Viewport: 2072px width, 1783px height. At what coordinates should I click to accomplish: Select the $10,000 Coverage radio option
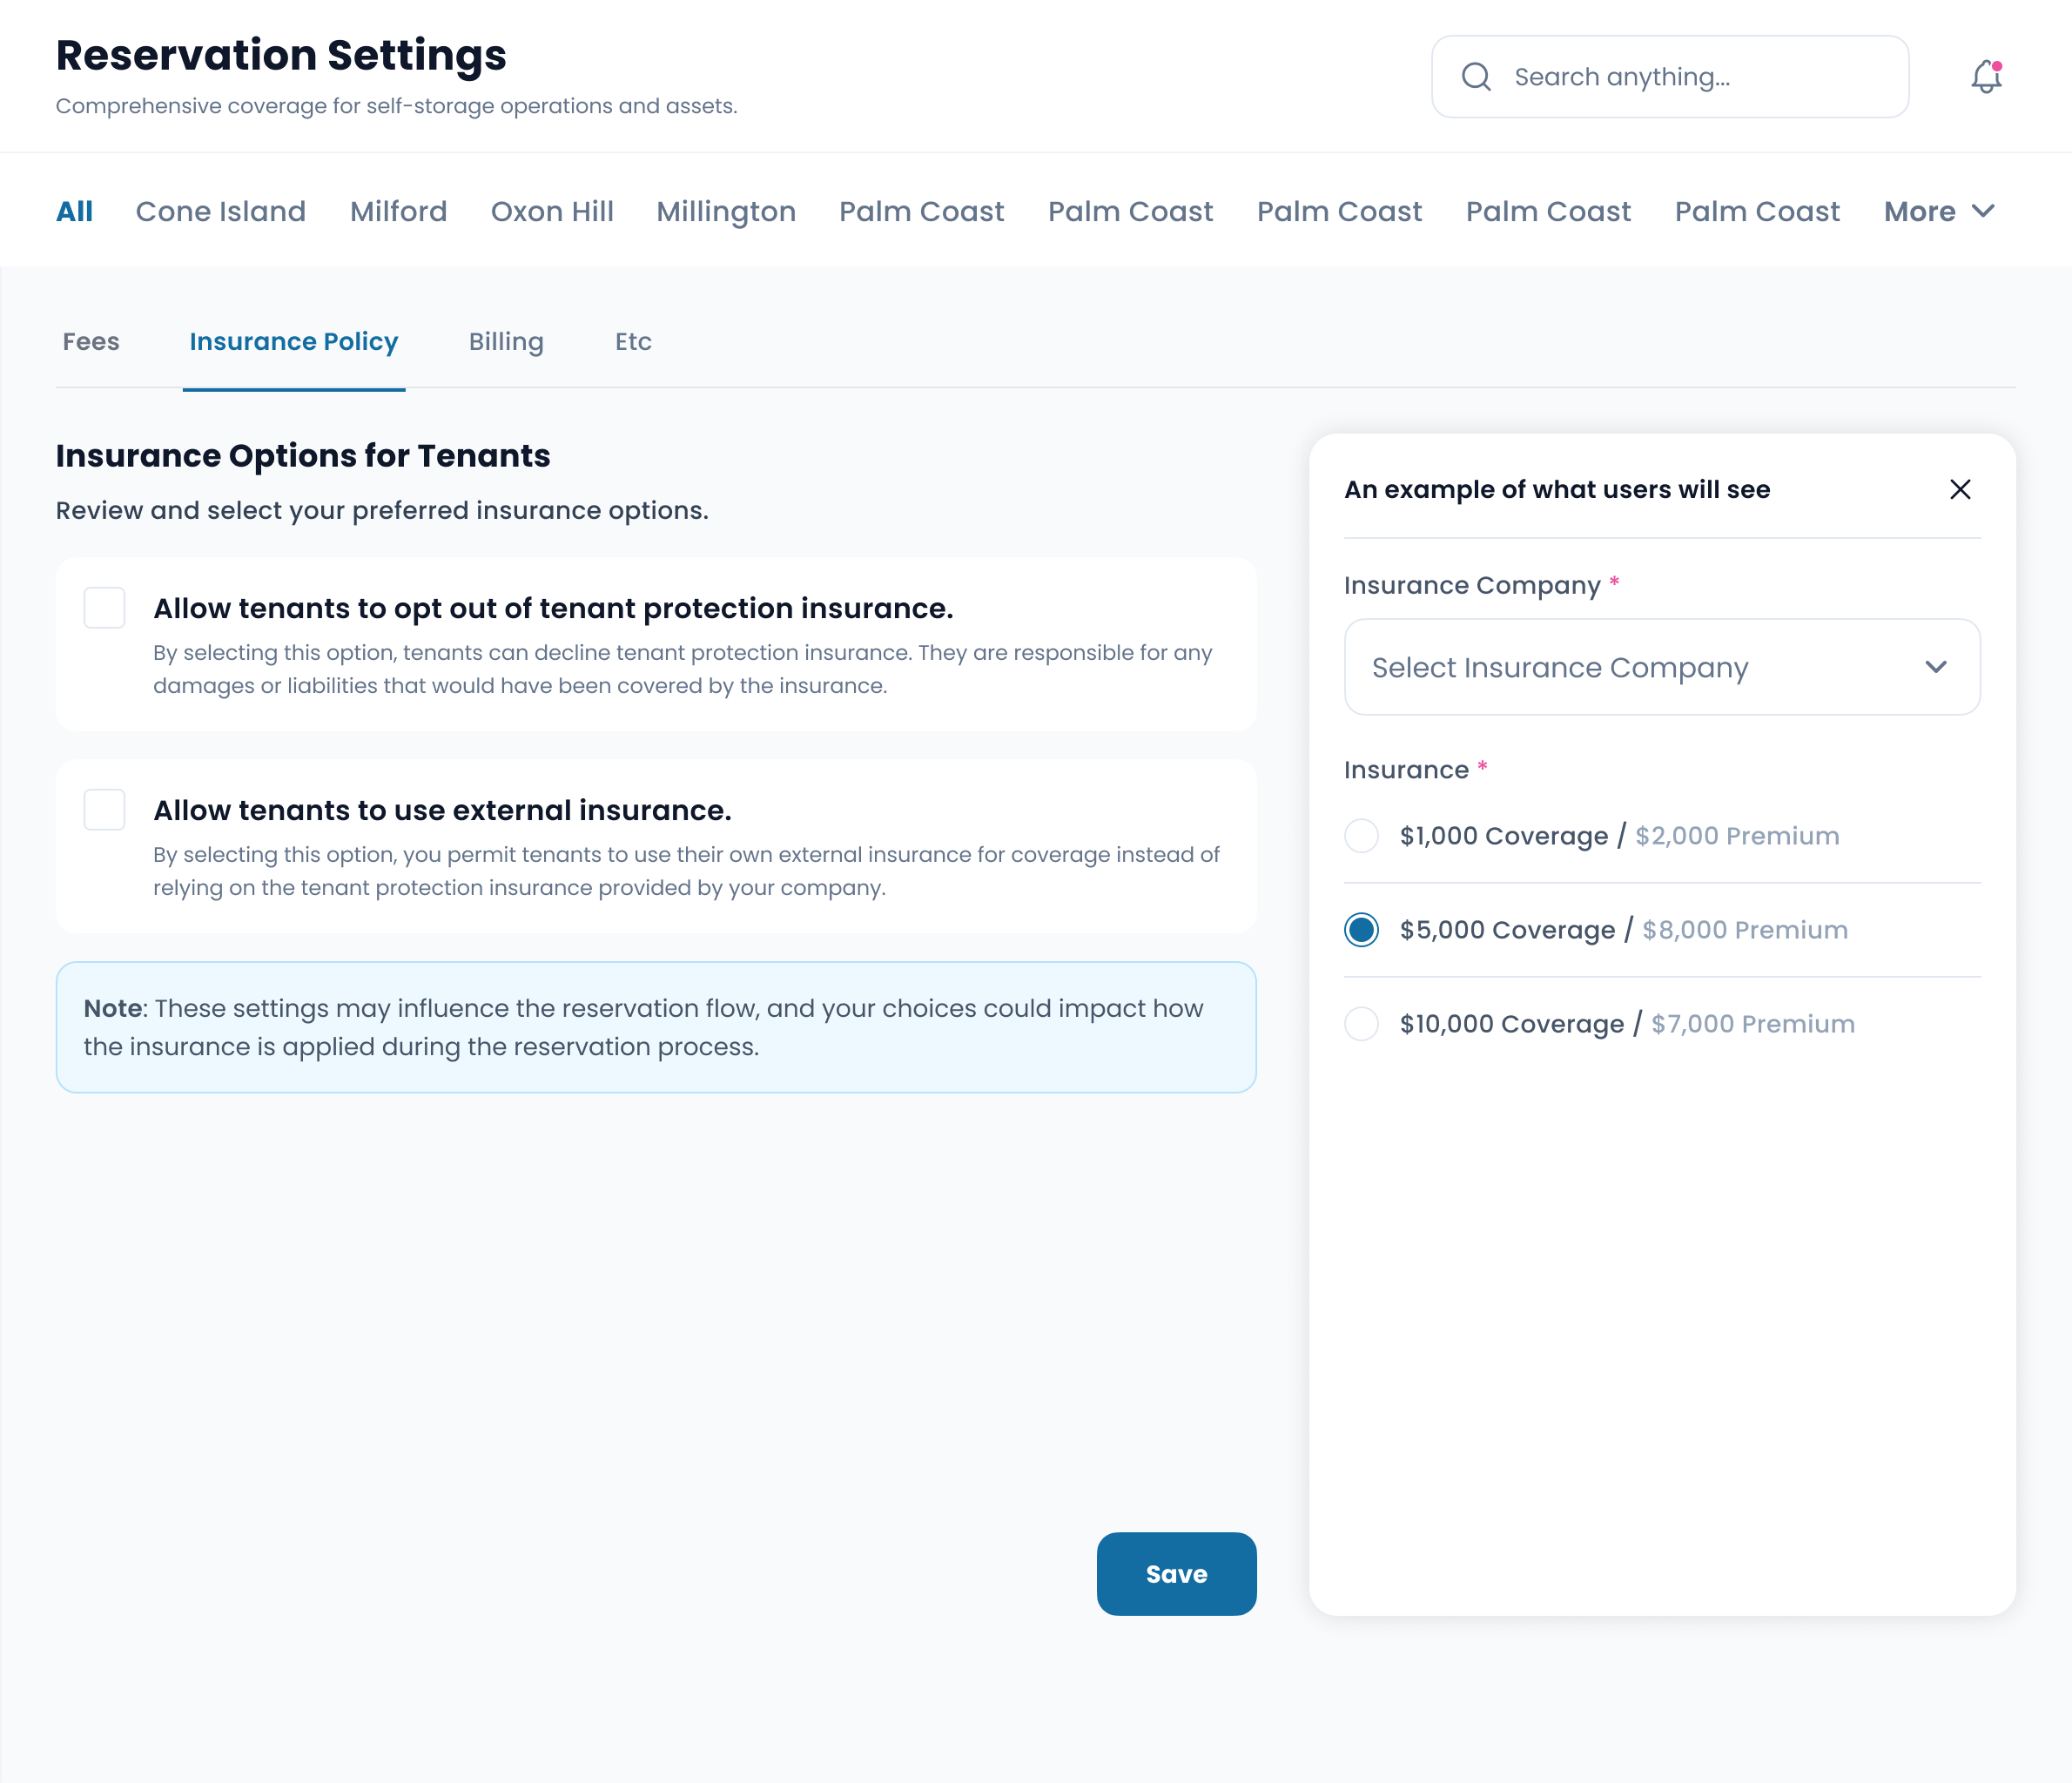point(1361,1024)
